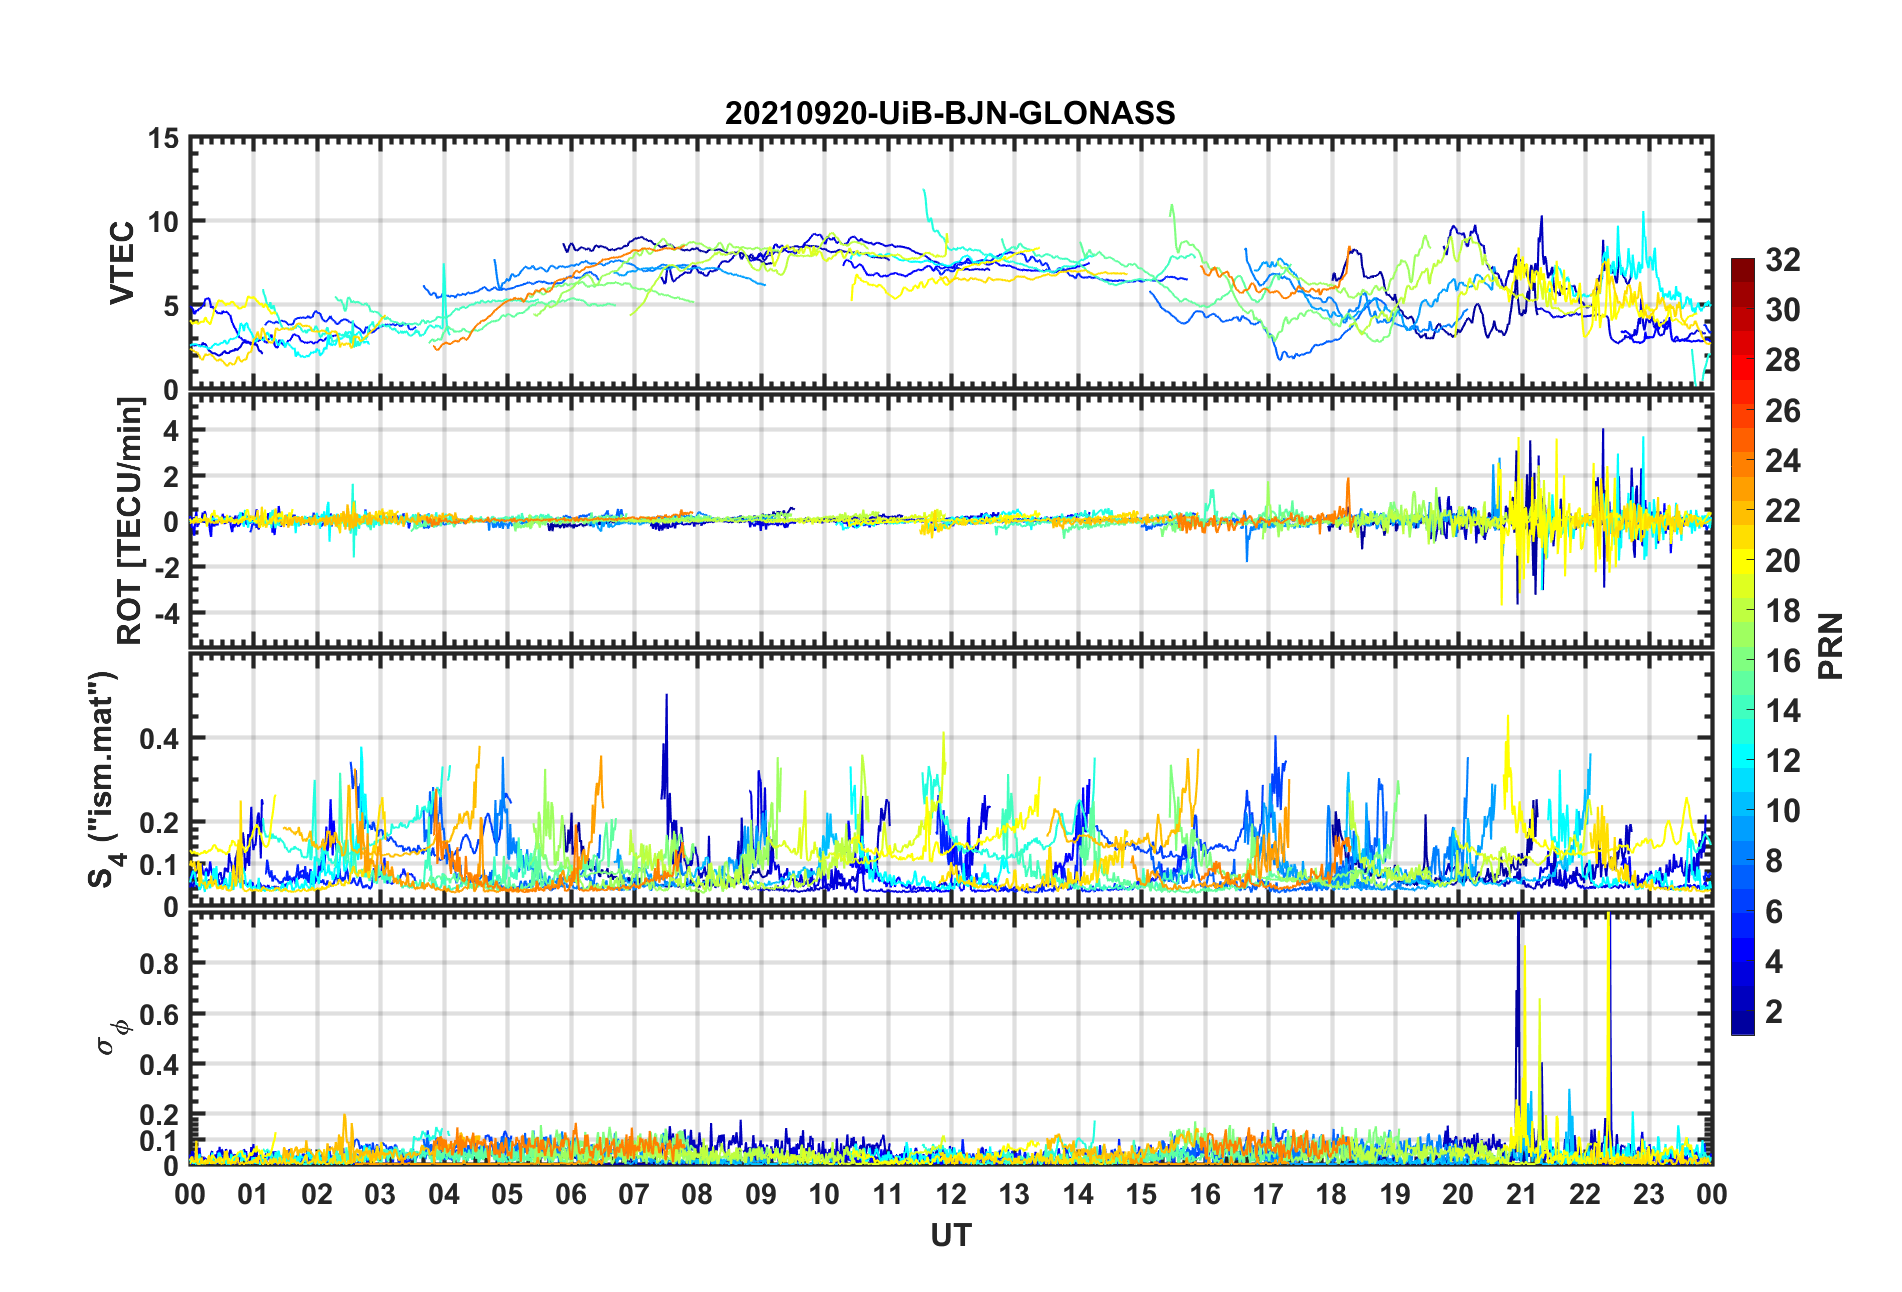Click inside the S4 scintillation plot panel
1902x1292 pixels.
pyautogui.click(x=951, y=780)
